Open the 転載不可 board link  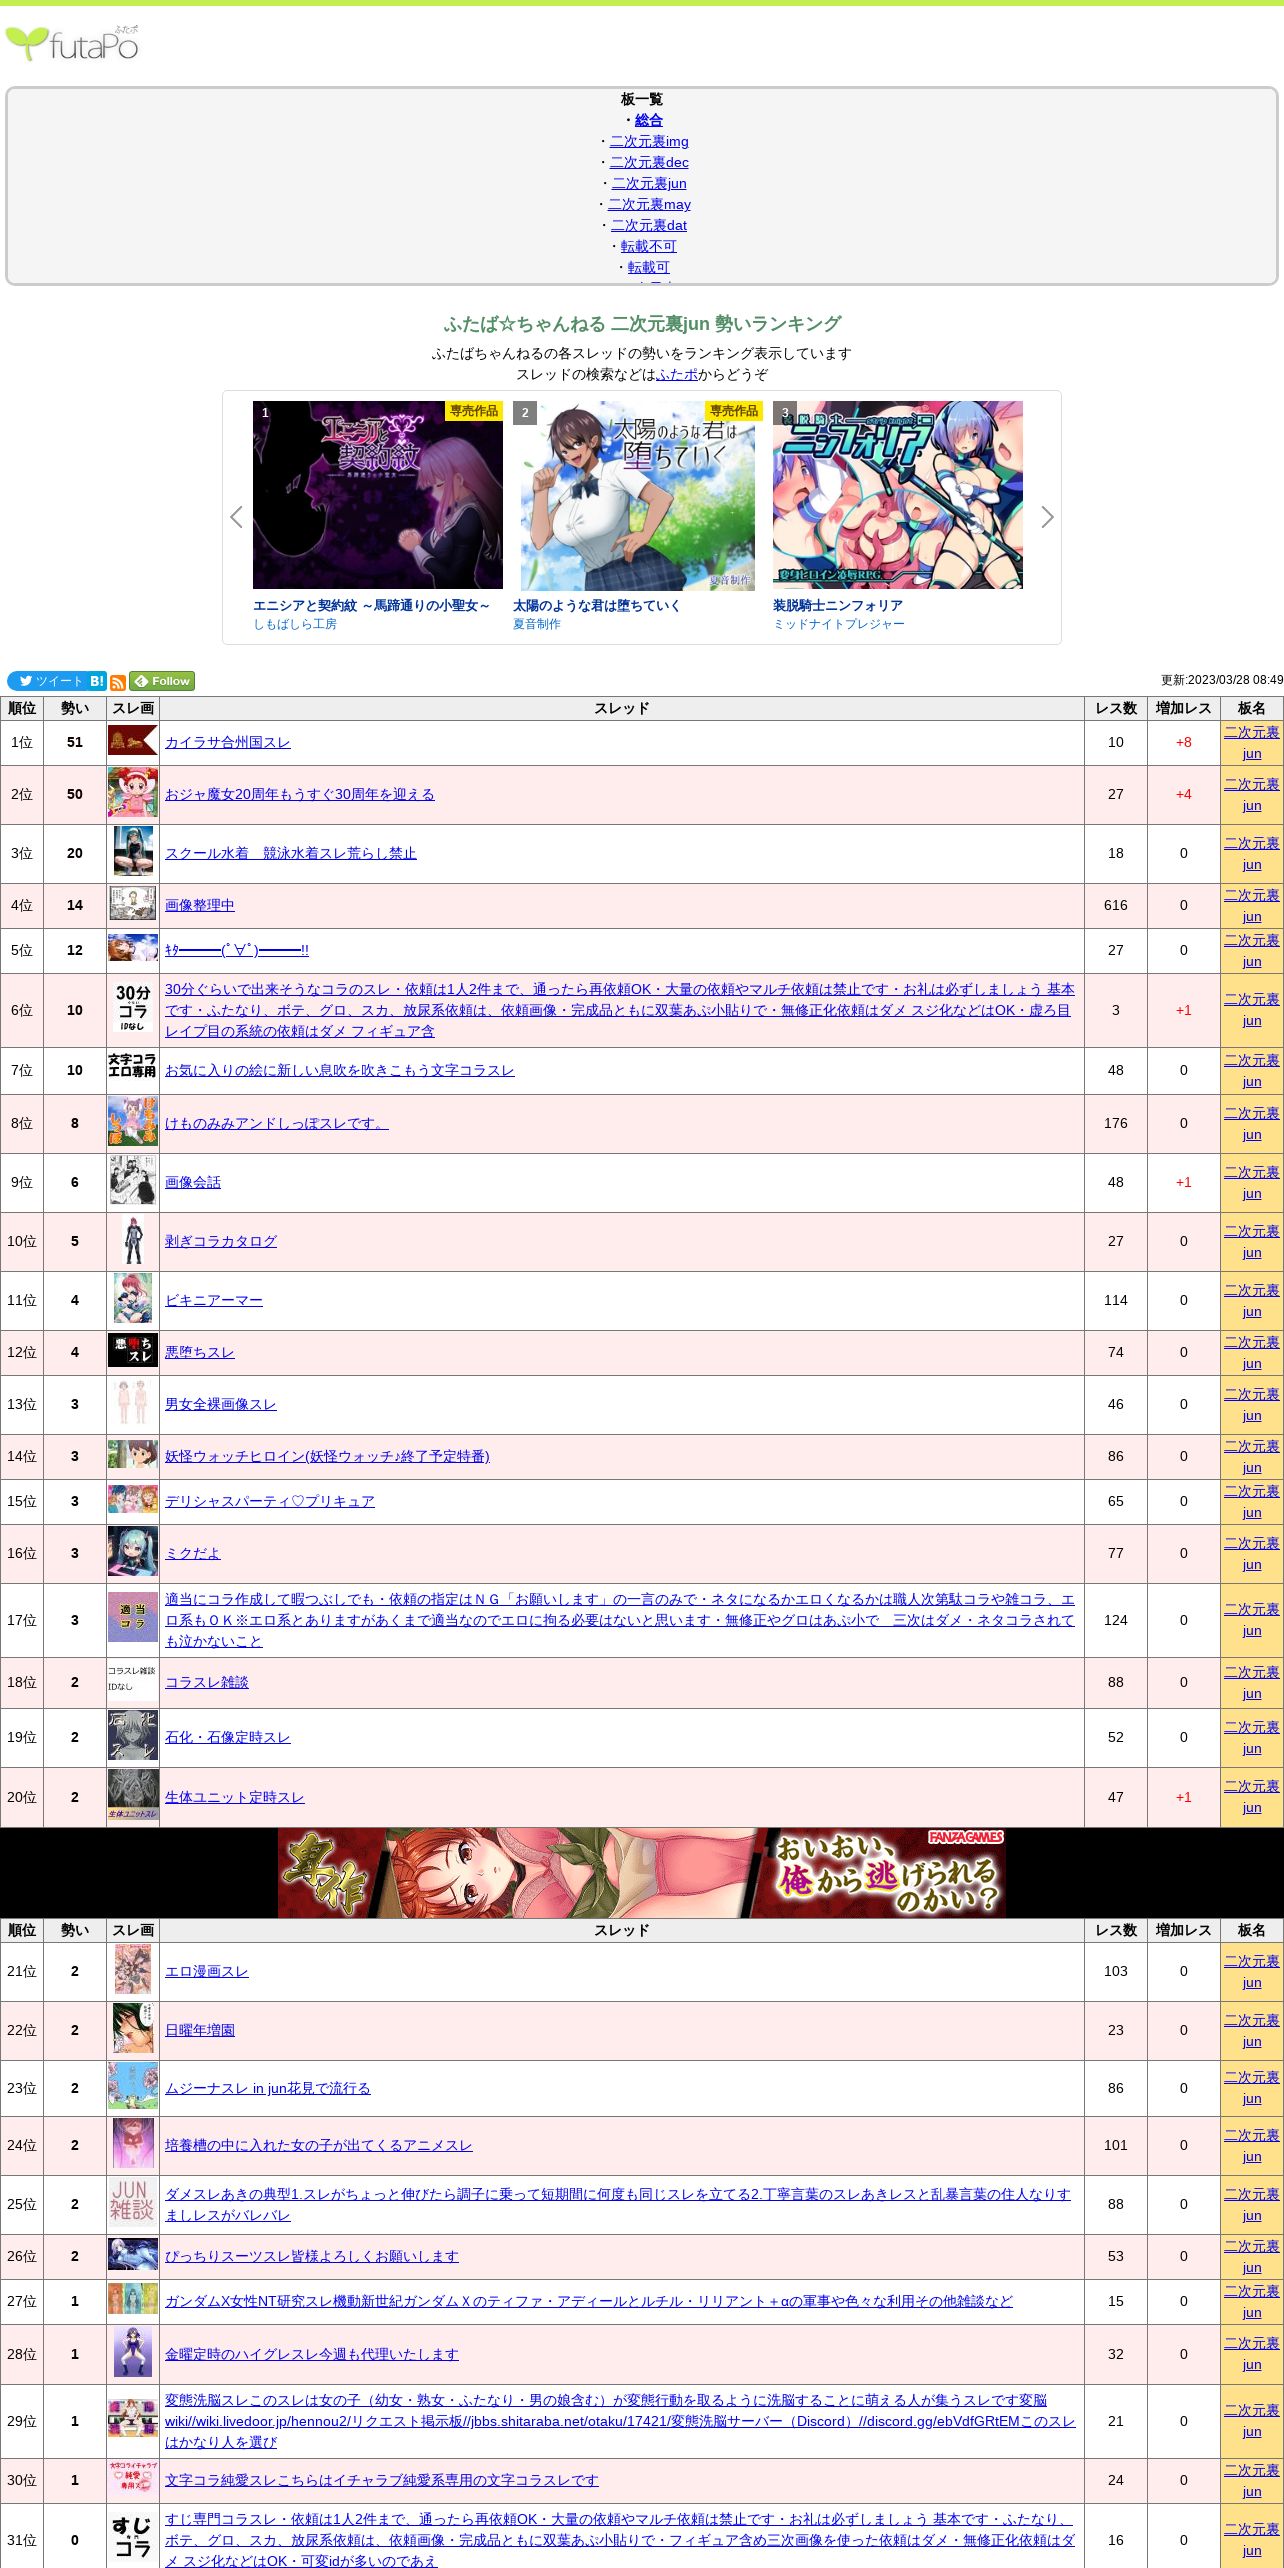[x=649, y=246]
